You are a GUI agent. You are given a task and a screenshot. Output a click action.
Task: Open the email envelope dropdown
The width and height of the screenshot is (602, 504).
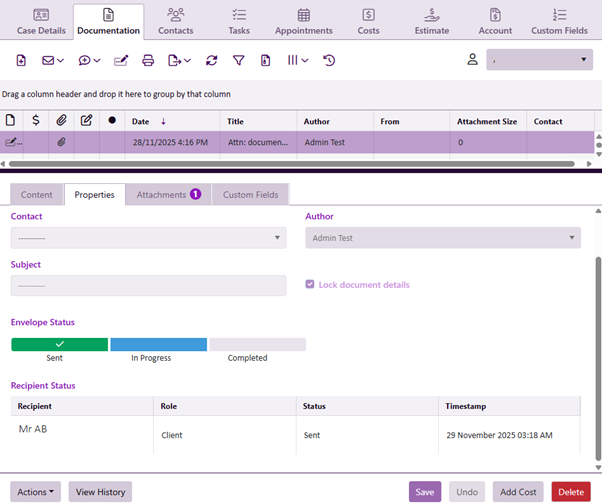tap(52, 61)
